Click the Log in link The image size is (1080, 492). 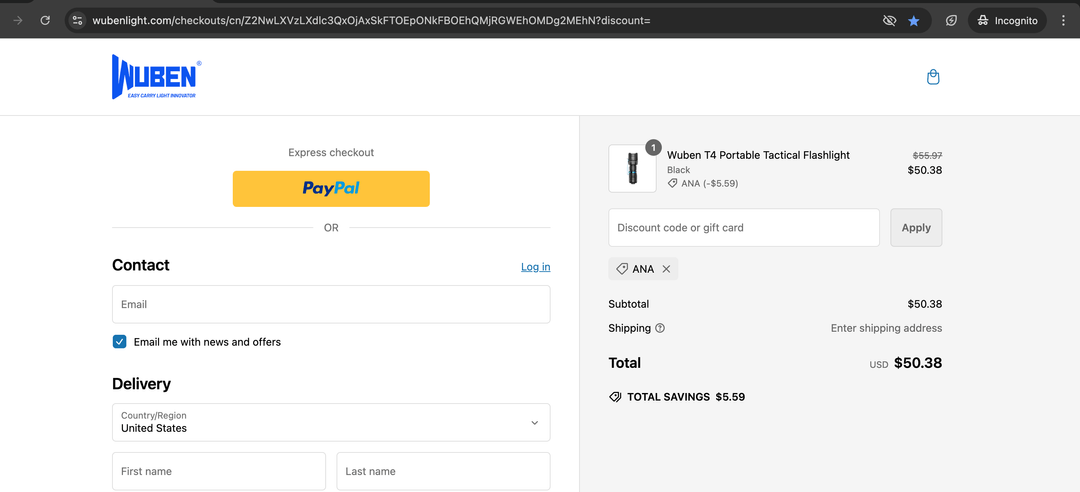pyautogui.click(x=535, y=267)
